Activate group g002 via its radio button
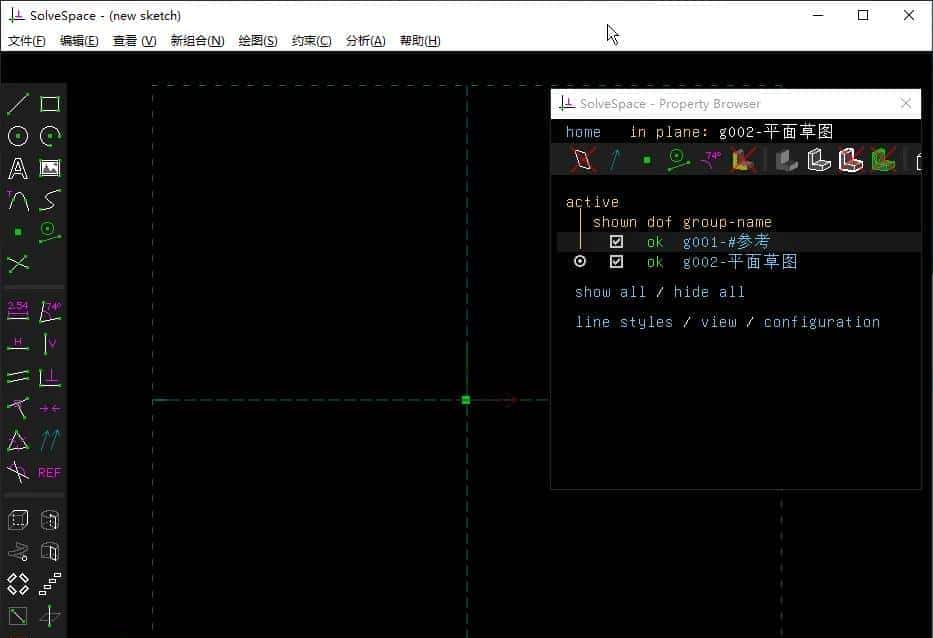933x638 pixels. click(580, 261)
